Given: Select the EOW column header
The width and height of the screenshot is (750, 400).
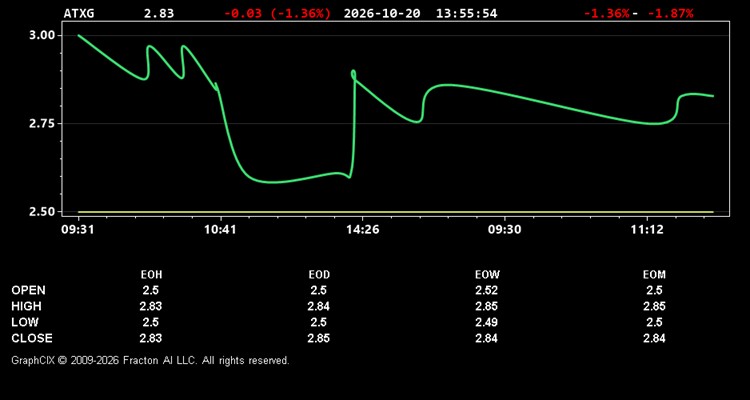Looking at the screenshot, I should pyautogui.click(x=487, y=275).
